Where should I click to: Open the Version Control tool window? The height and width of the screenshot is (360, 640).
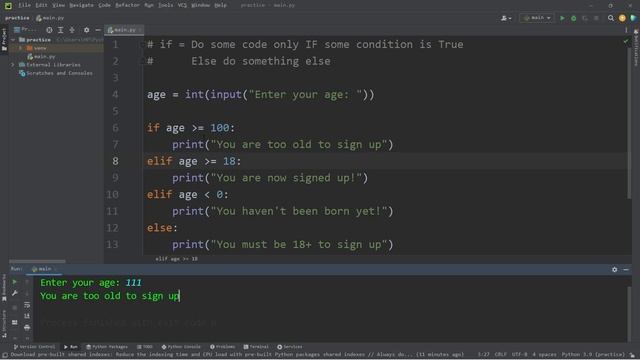tap(34, 347)
